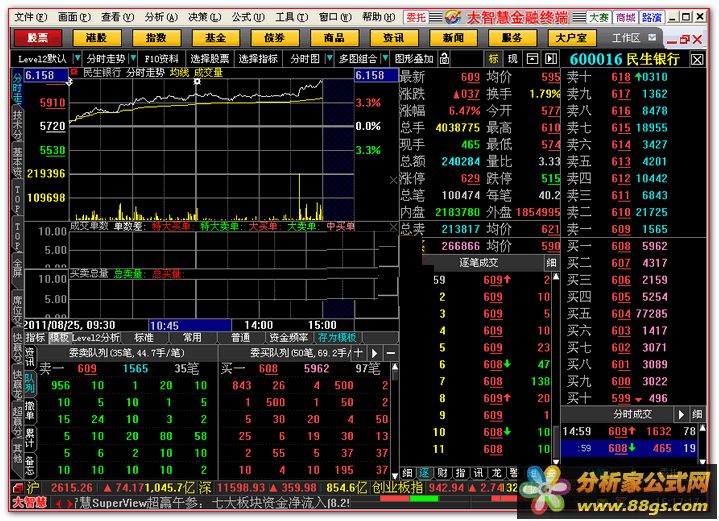
Task: Click 图形叠加 toolbar button
Action: [414, 59]
